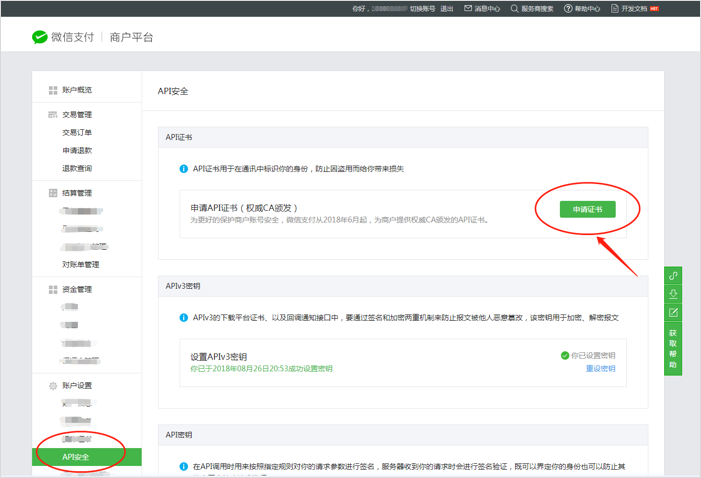This screenshot has height=478, width=701.
Task: Expand the 结算管理 sidebar section
Action: point(76,193)
